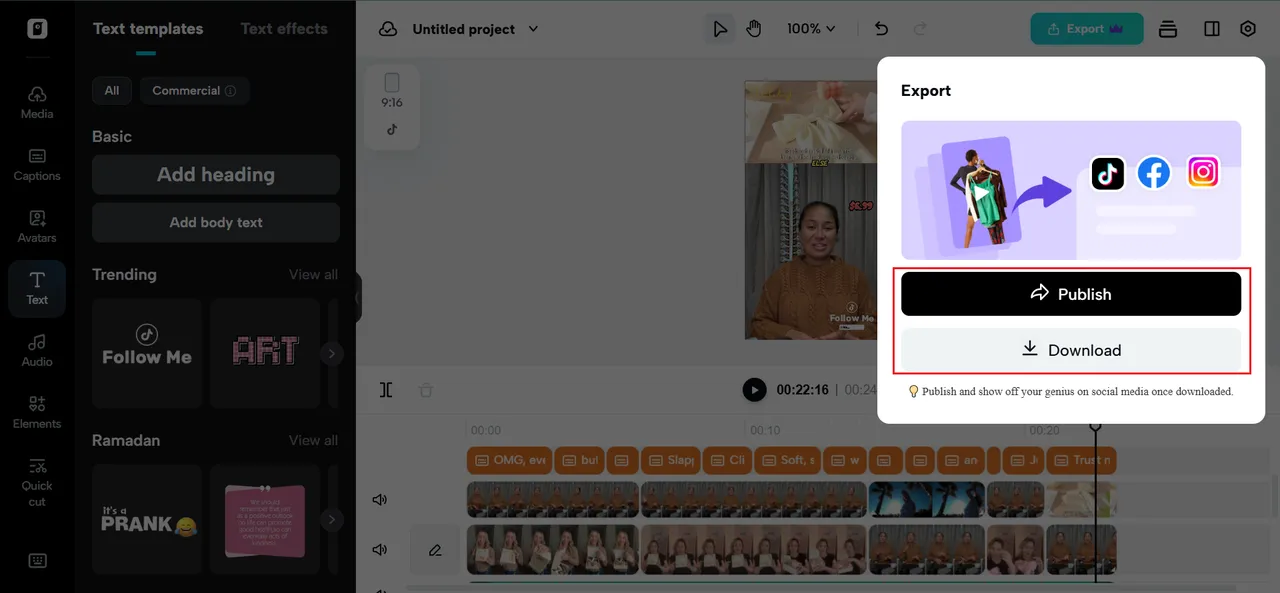Click View all next to Trending
This screenshot has height=593, width=1280.
313,275
